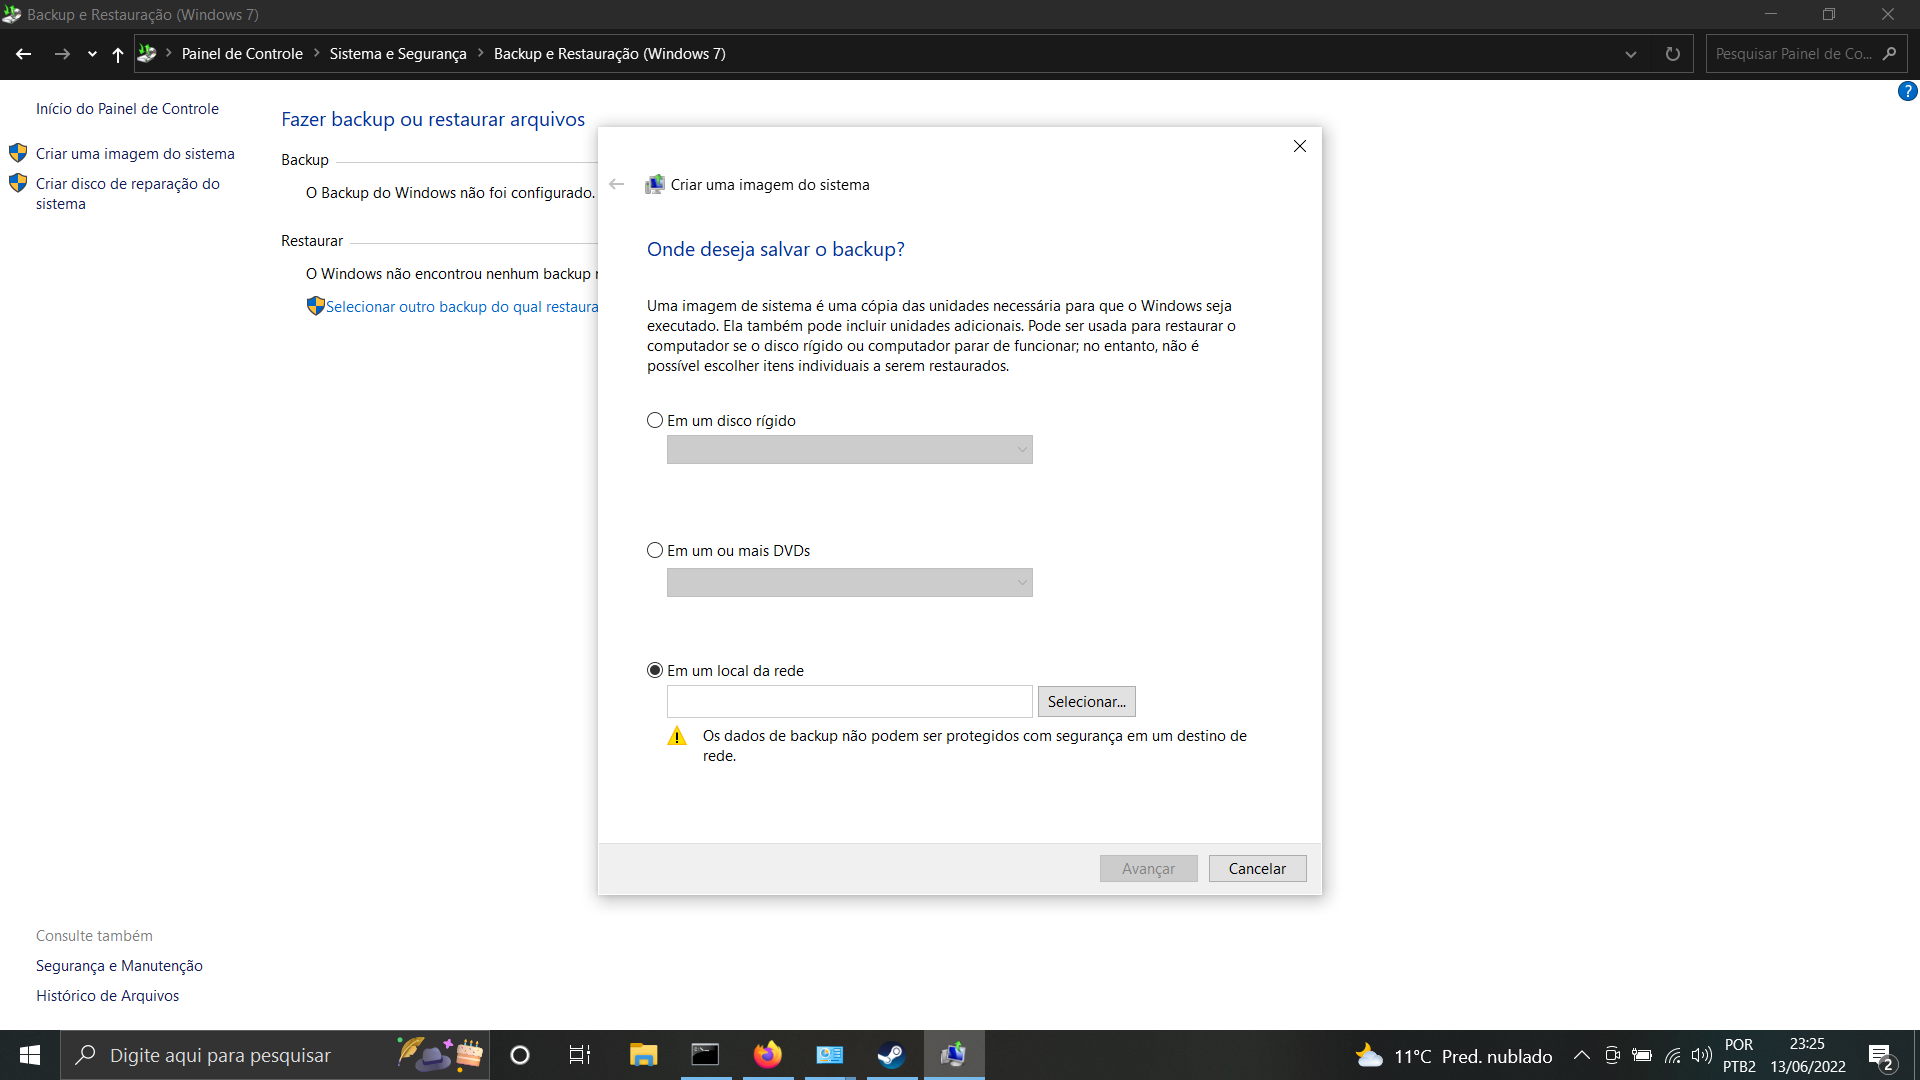Screen dimensions: 1920x1080
Task: Open the hard disk dropdown list
Action: click(849, 449)
